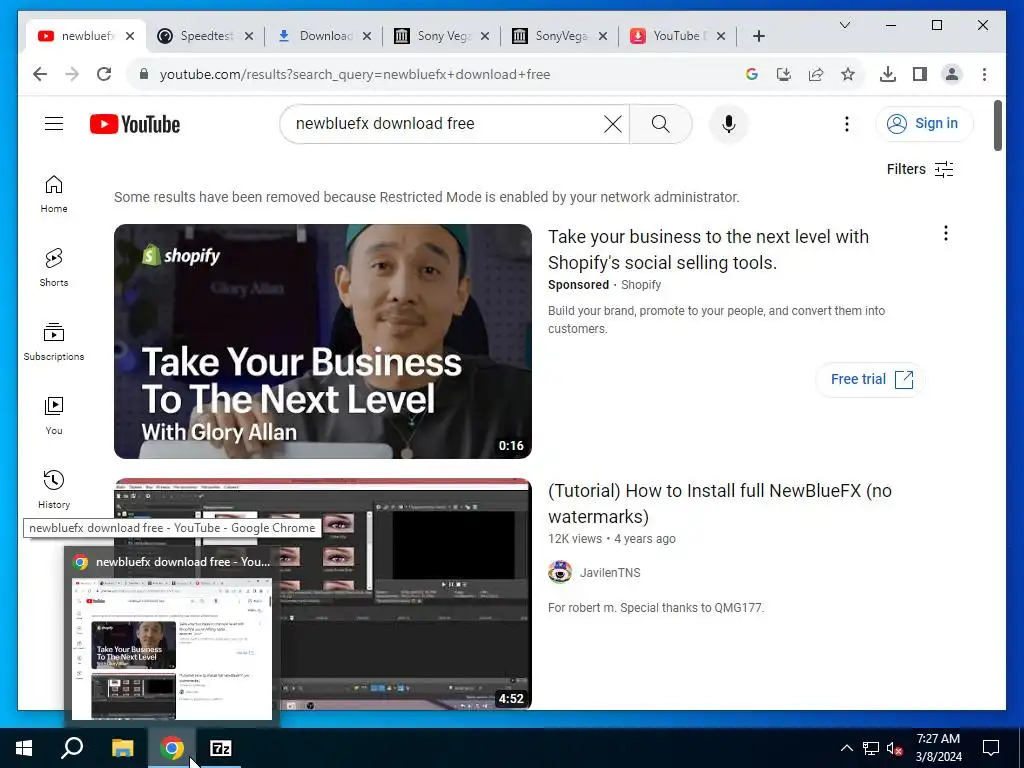Open Subscriptions in the sidebar

[54, 342]
